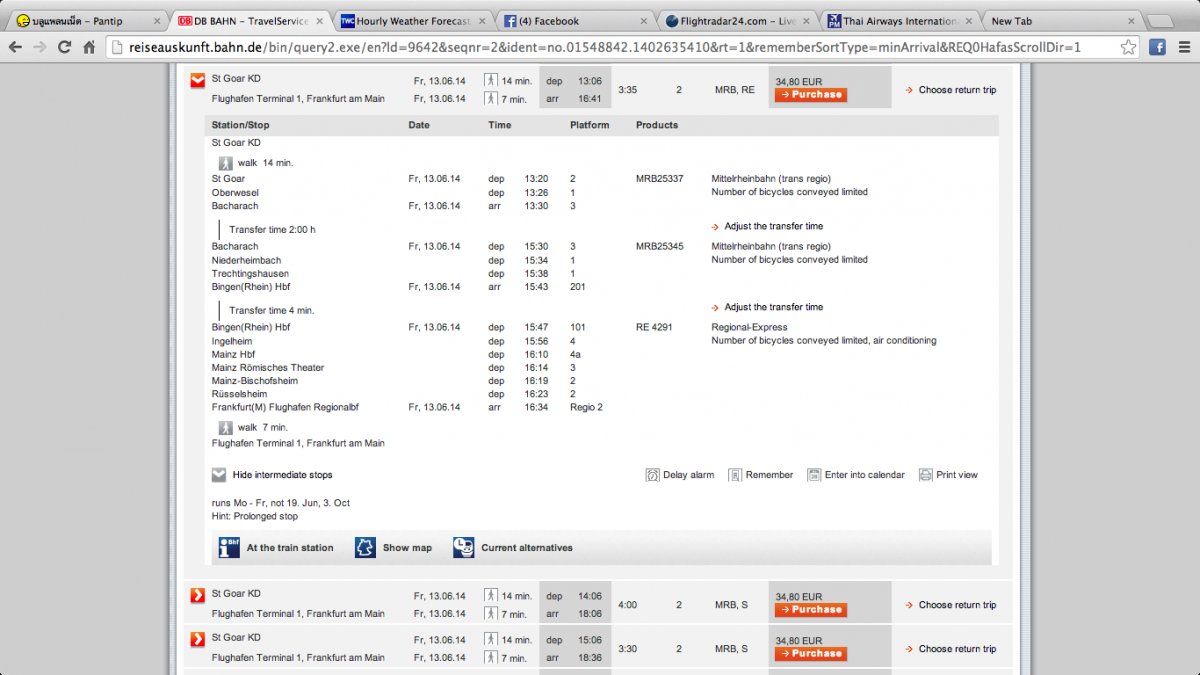1200x675 pixels.
Task: Click the Niederheimbach stop name
Action: (246, 260)
